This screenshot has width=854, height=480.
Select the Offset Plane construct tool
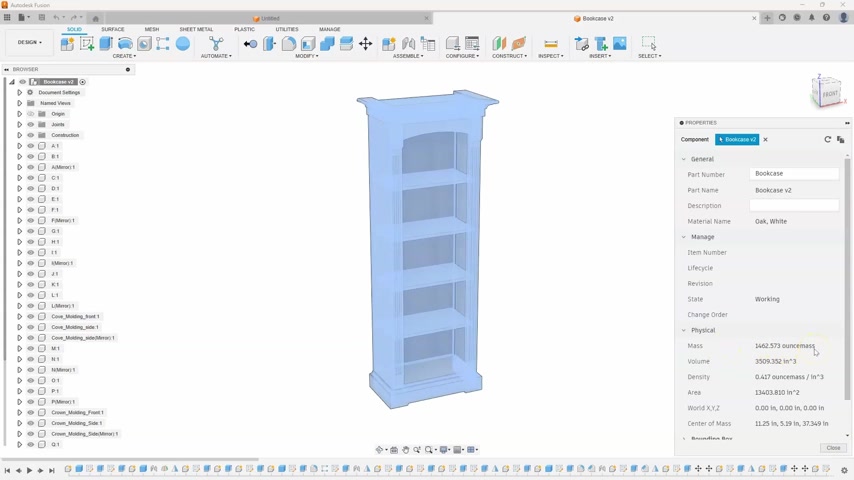[499, 44]
